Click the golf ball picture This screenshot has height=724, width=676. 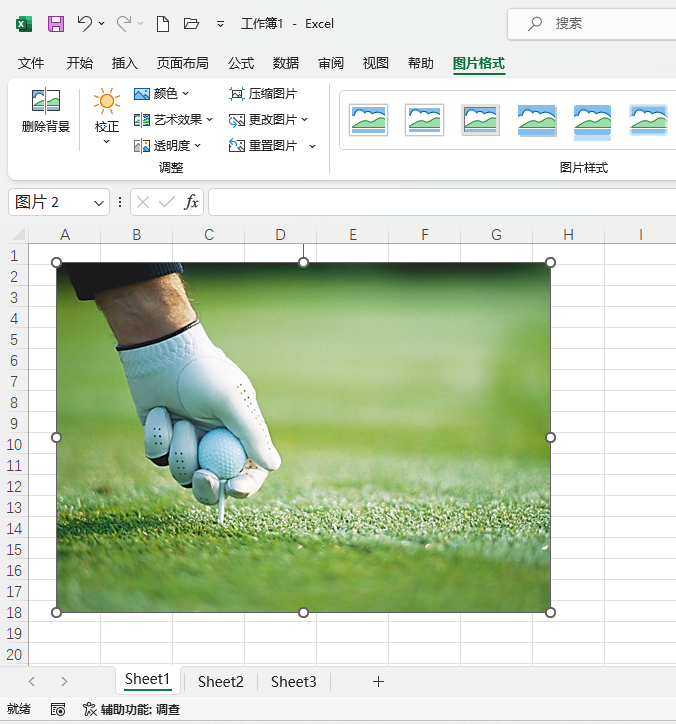click(x=303, y=437)
